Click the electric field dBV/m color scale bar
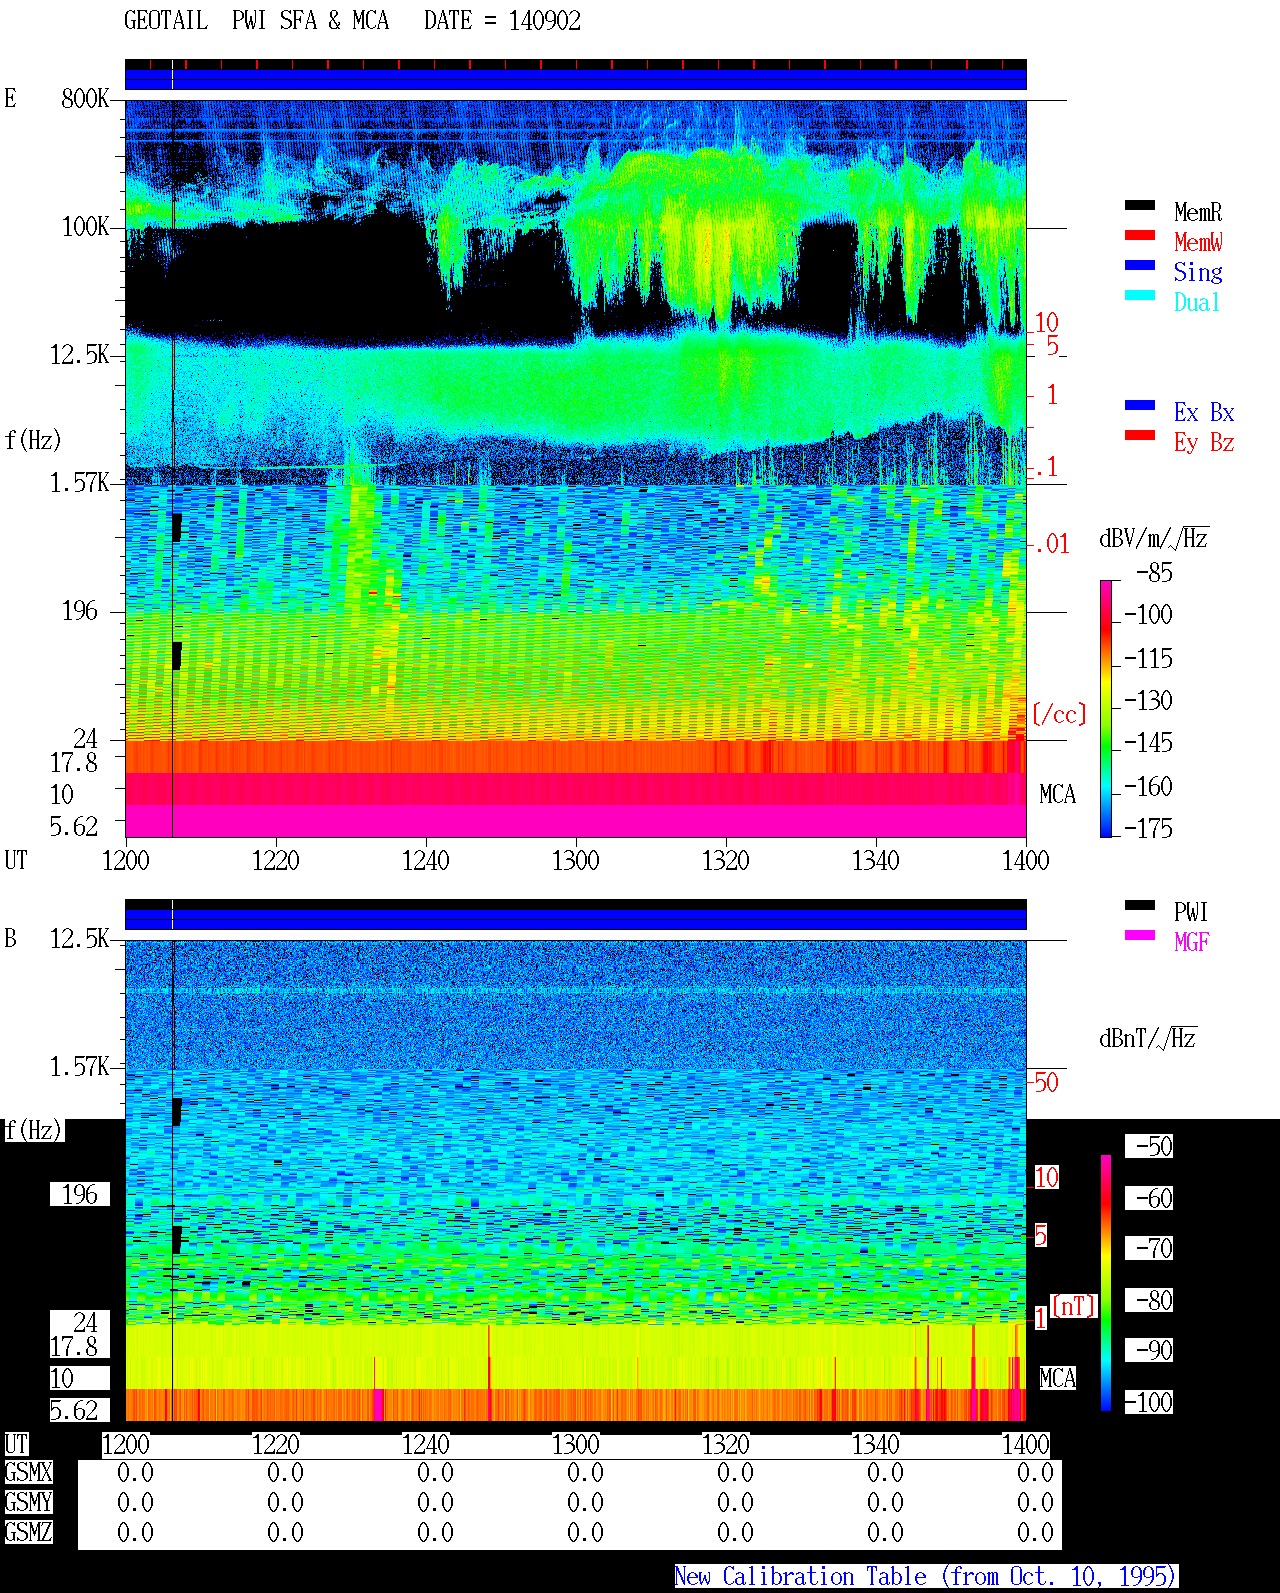This screenshot has height=1593, width=1280. tap(1106, 708)
